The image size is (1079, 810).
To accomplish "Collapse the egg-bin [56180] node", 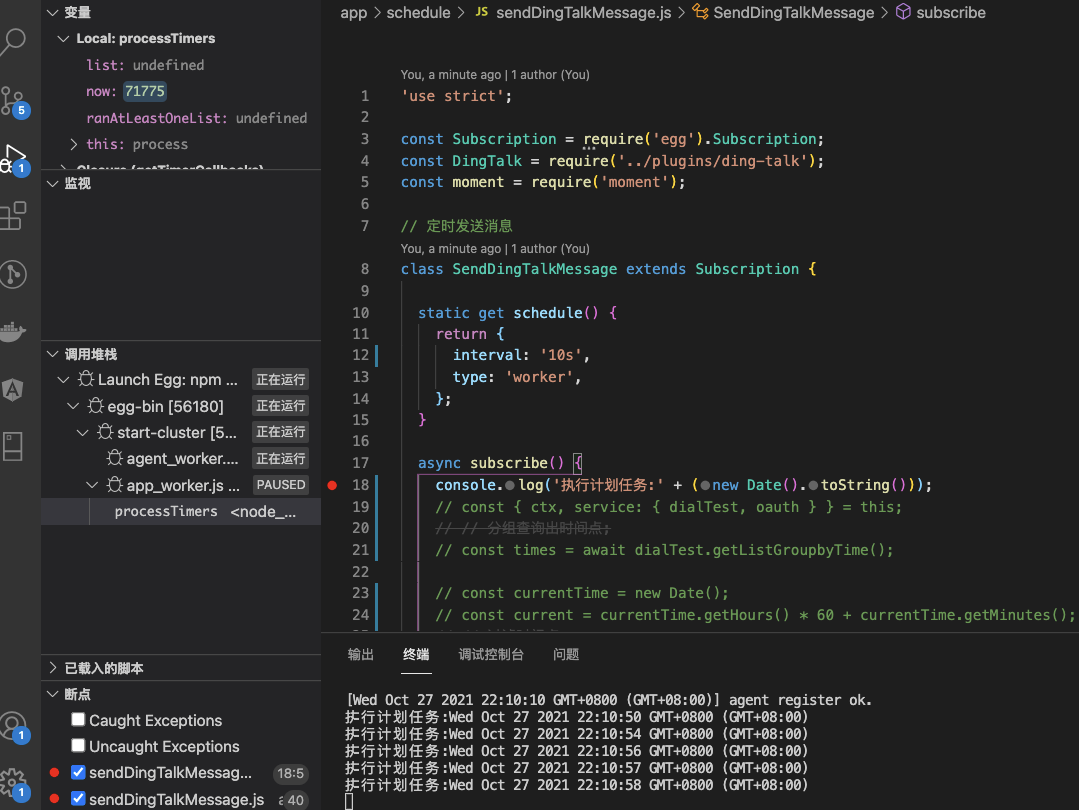I will click(x=73, y=406).
